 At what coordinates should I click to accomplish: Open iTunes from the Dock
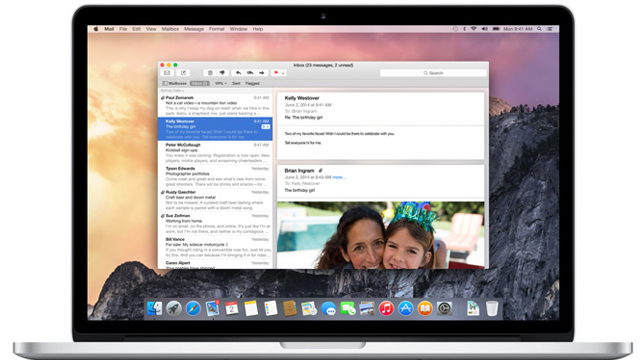(x=386, y=309)
